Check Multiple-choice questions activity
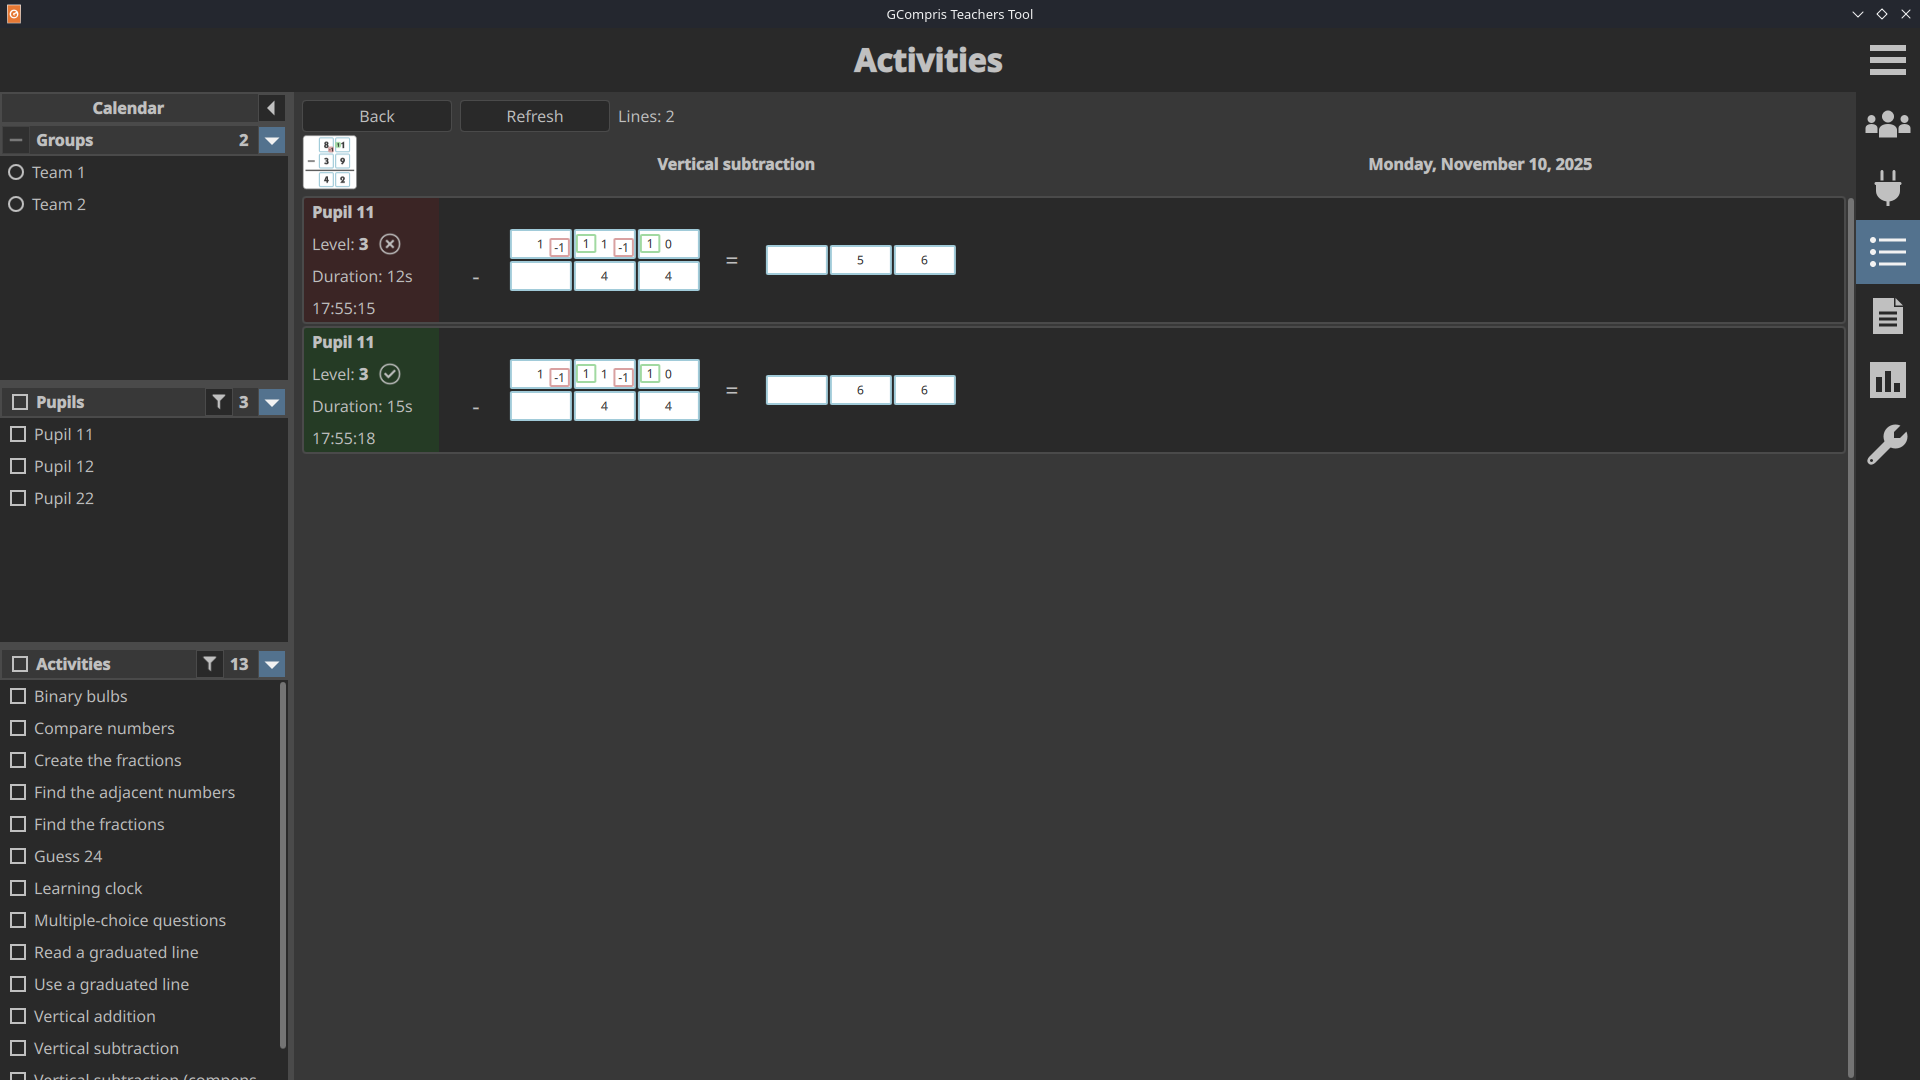Image resolution: width=1920 pixels, height=1080 pixels. click(x=18, y=920)
